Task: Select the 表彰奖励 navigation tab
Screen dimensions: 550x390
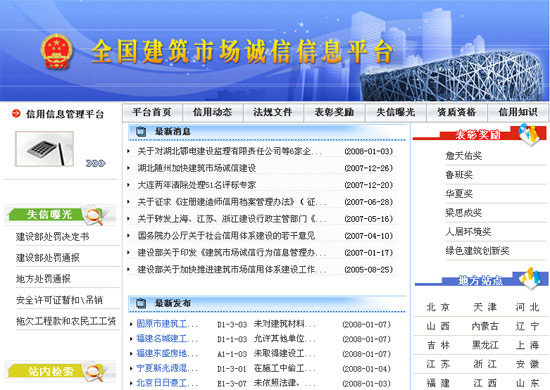Action: pos(334,112)
